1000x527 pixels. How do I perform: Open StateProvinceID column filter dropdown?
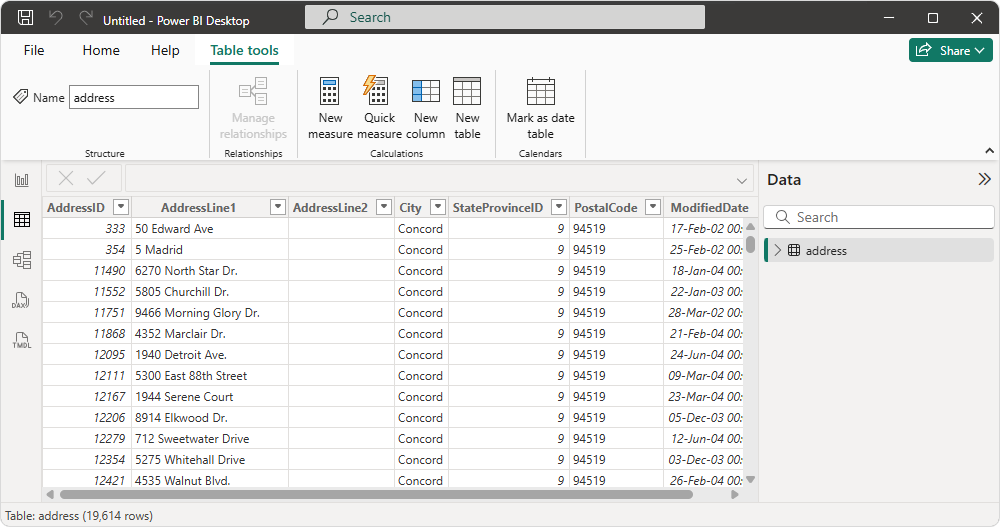click(x=559, y=207)
